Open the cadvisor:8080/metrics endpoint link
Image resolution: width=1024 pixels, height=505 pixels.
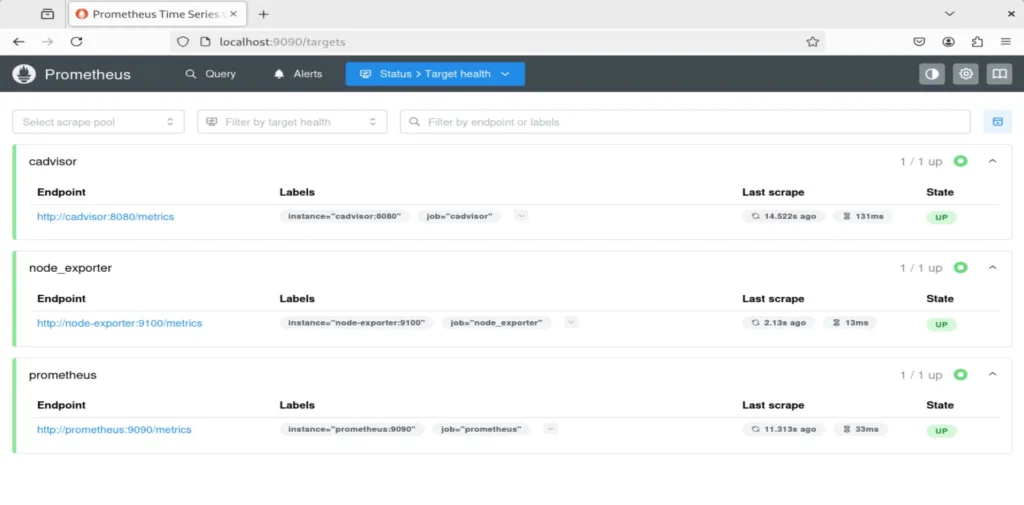click(x=106, y=217)
